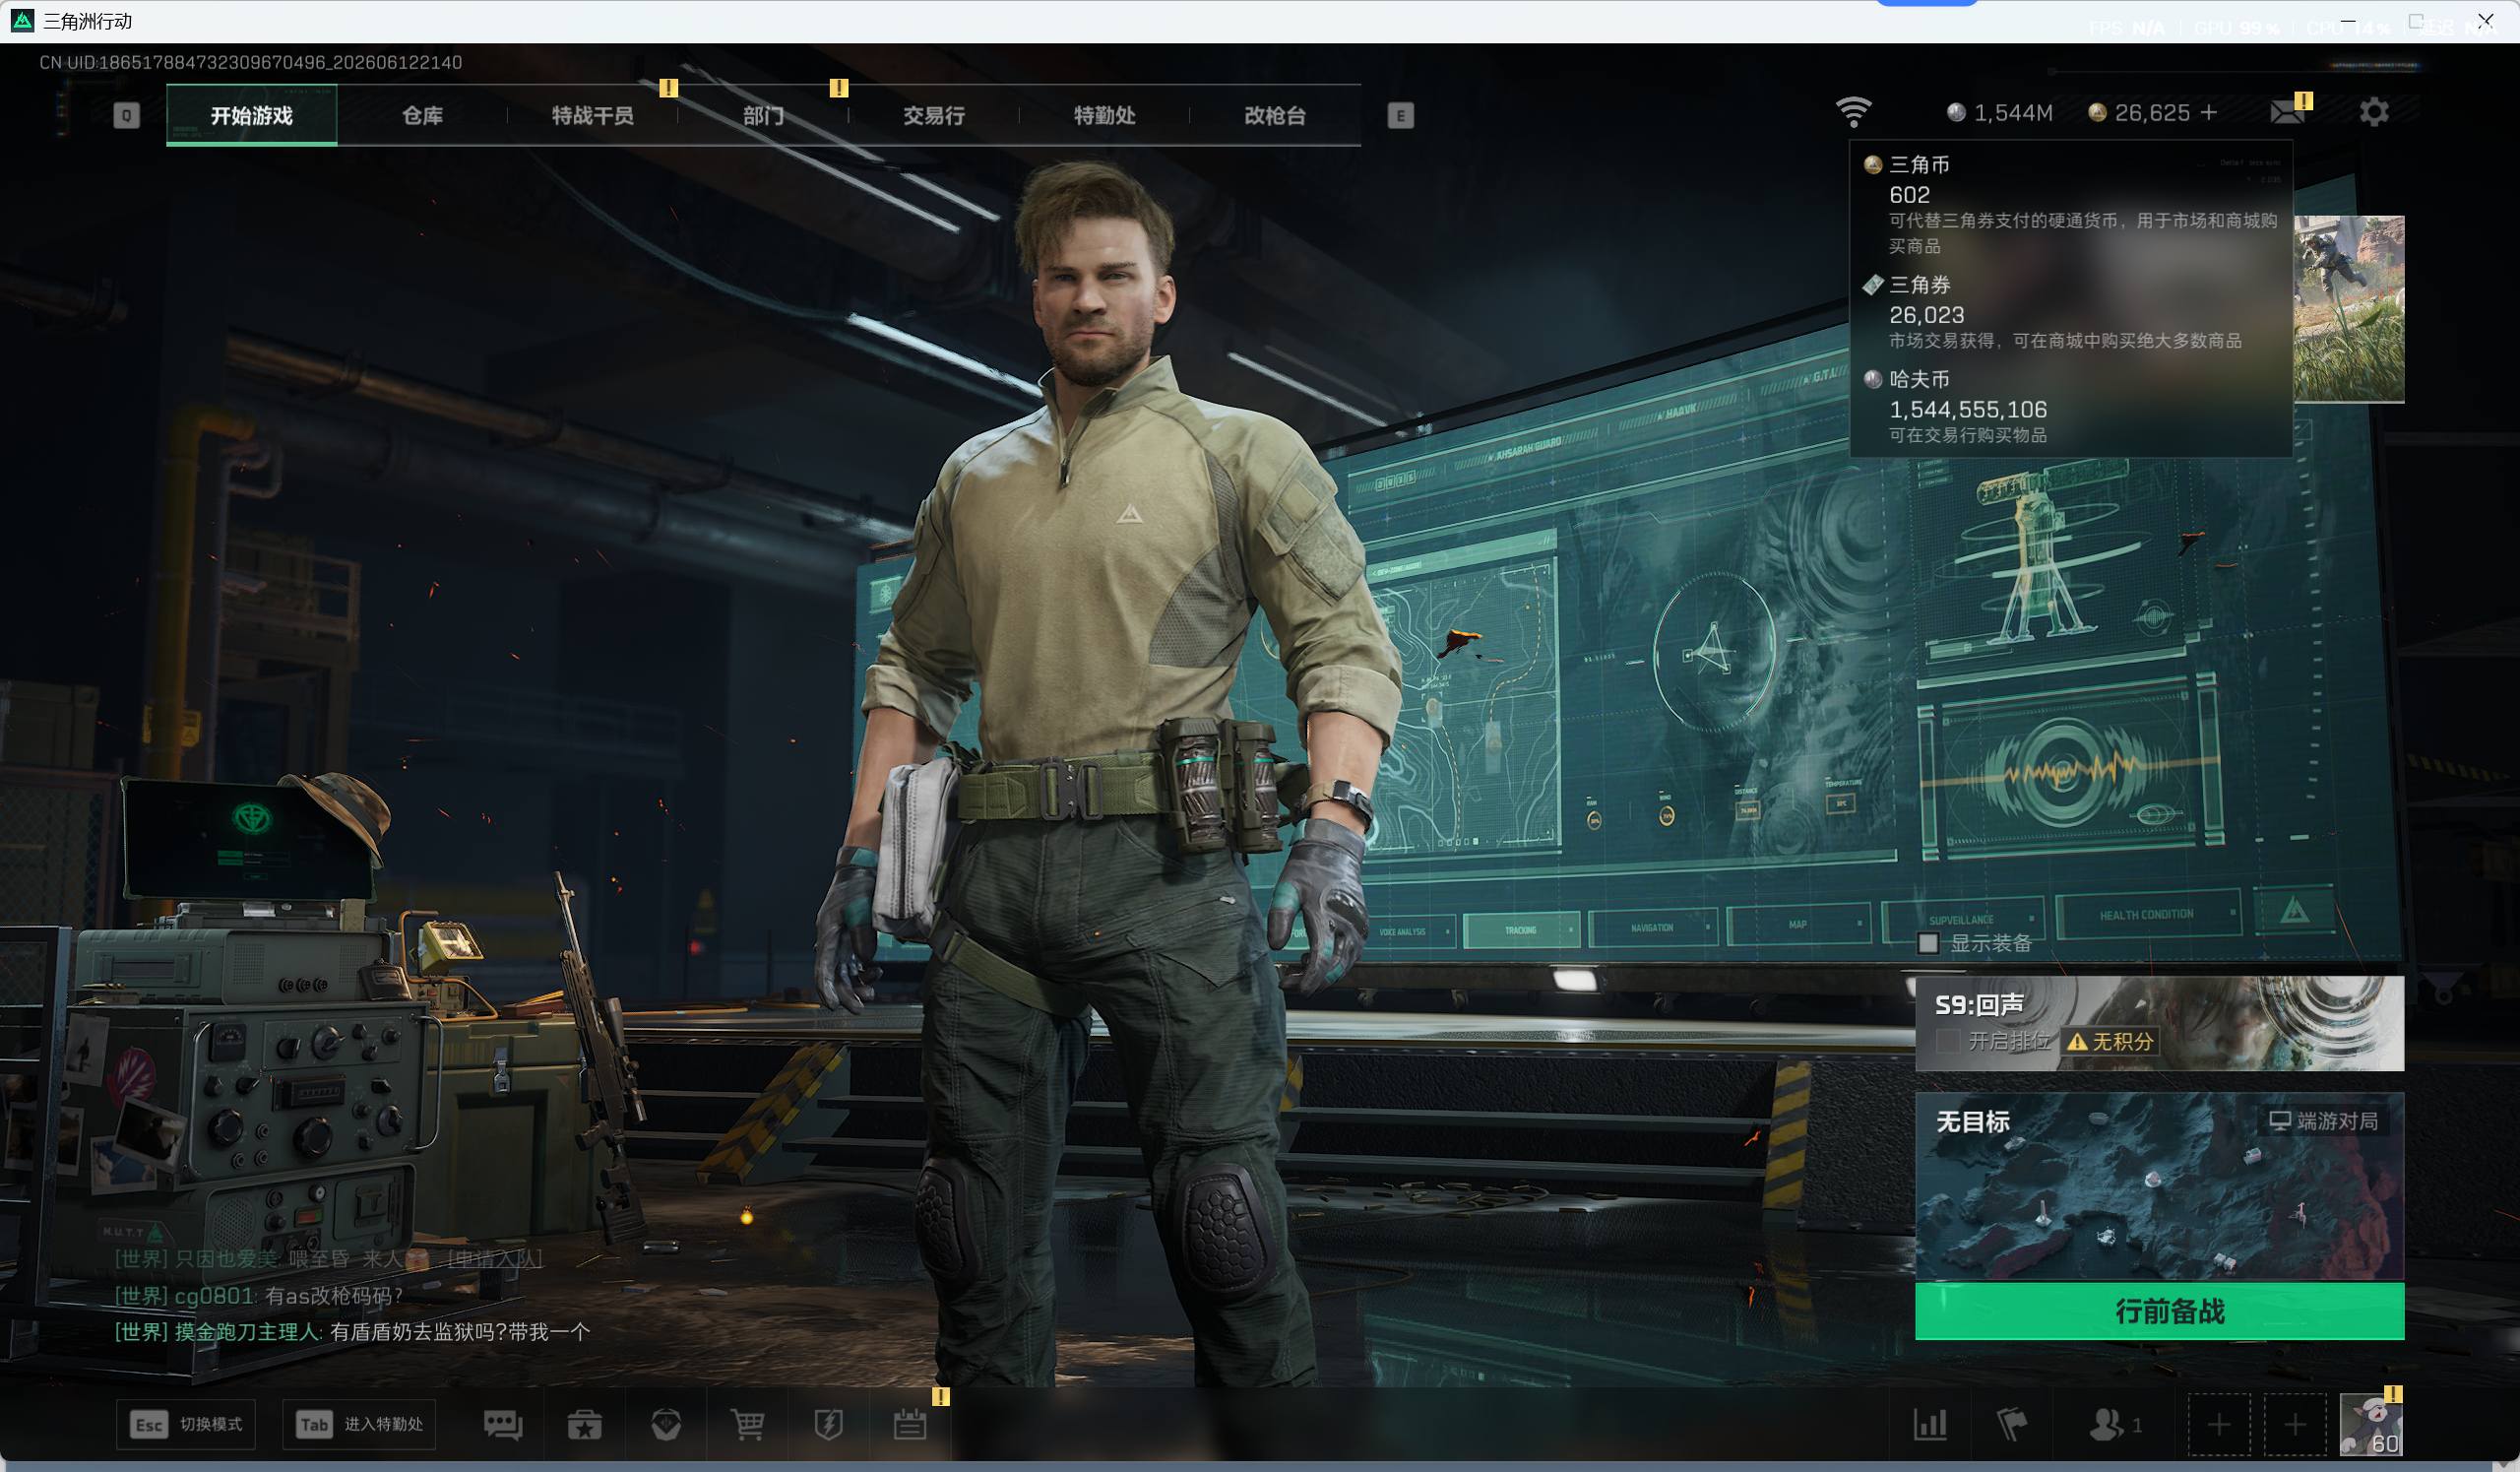
Task: Click chat message 有as改枪码码?
Action: click(334, 1296)
